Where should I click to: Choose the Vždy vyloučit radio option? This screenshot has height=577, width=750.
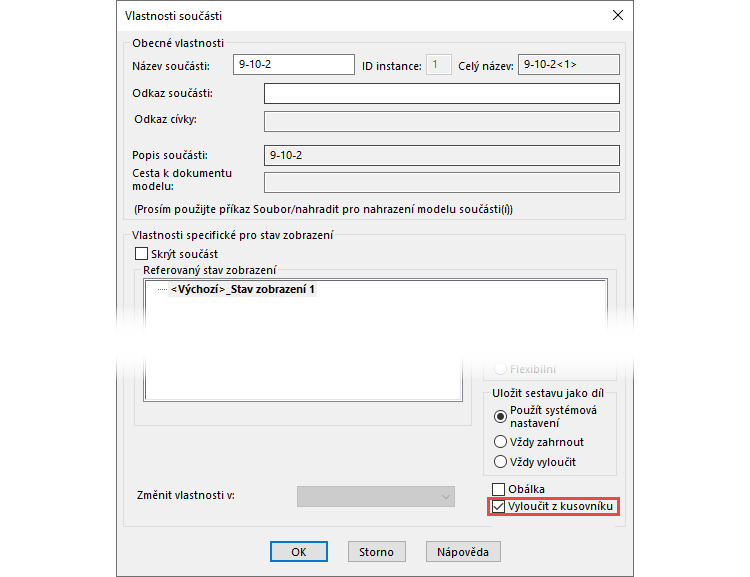click(501, 462)
